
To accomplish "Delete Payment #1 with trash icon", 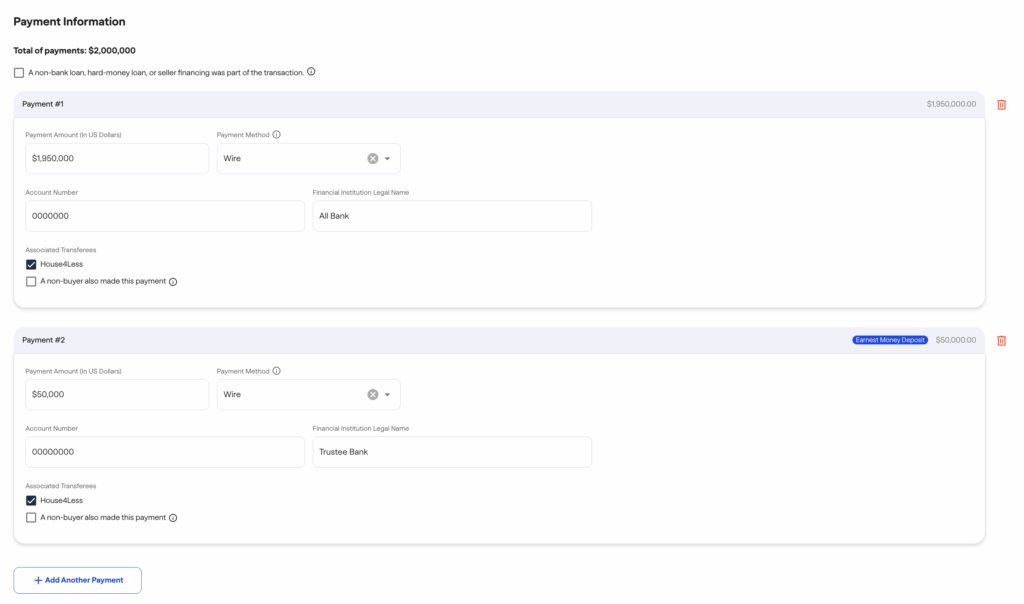I will coord(1001,104).
